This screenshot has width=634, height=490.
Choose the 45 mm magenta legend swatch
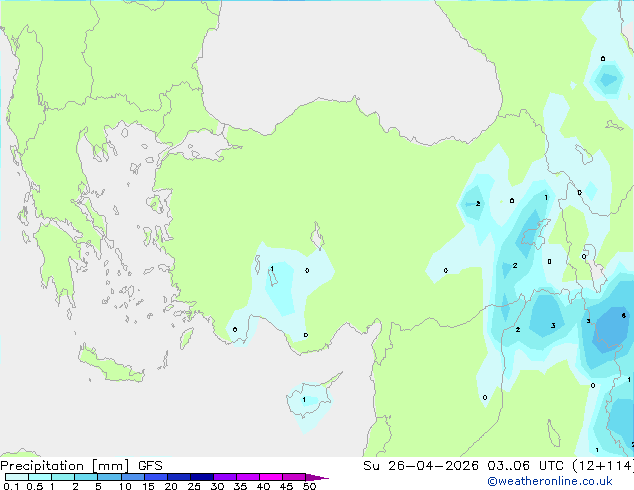[x=294, y=477]
